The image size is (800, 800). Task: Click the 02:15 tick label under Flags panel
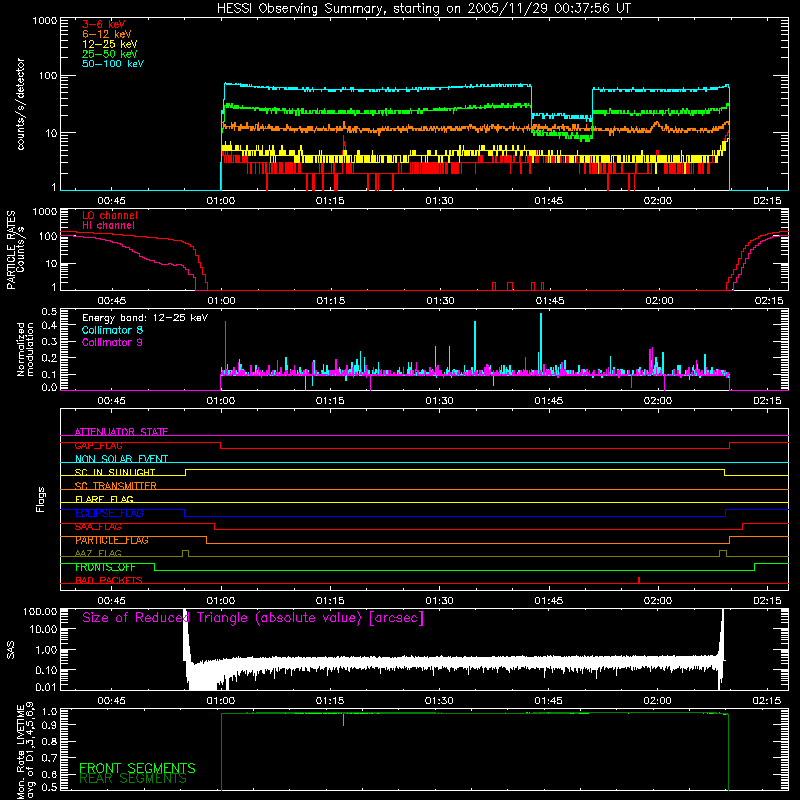(767, 601)
